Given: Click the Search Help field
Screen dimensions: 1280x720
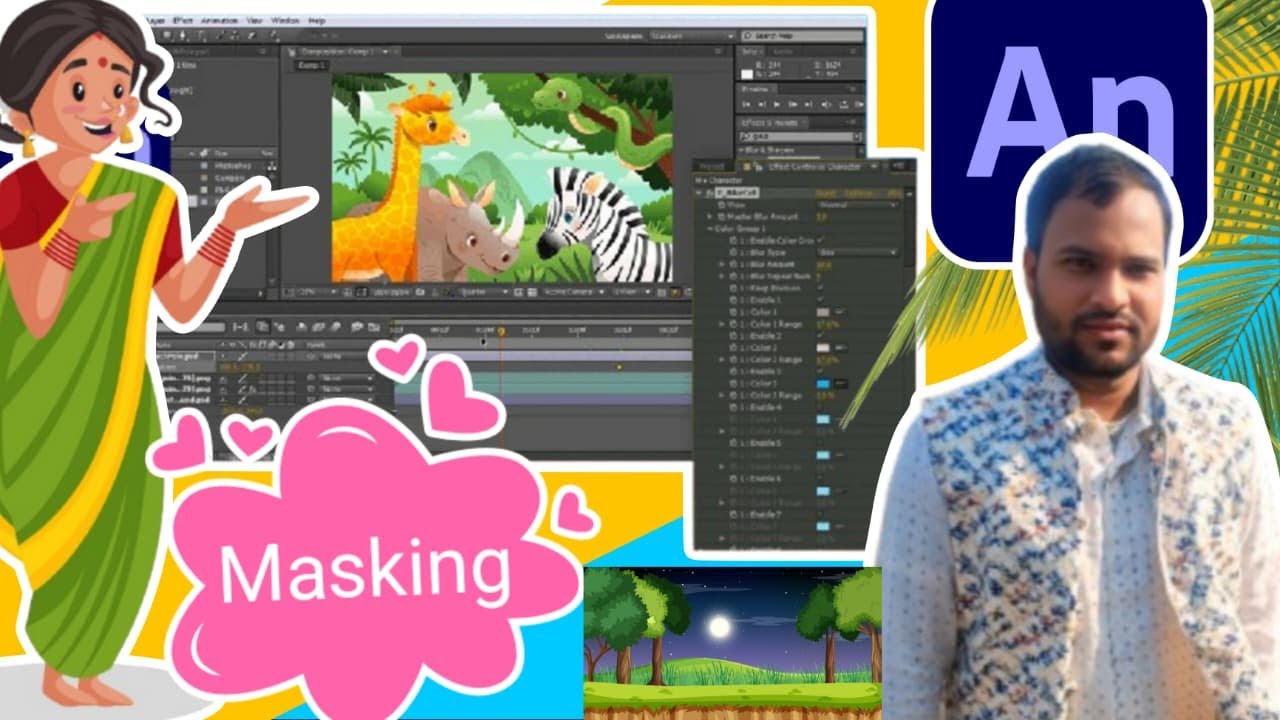Looking at the screenshot, I should click(801, 36).
